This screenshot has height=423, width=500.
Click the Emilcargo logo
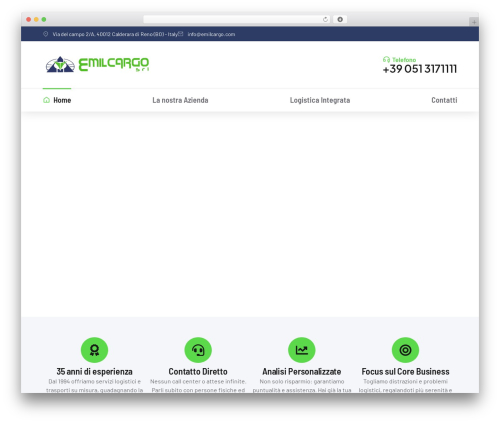click(x=97, y=64)
